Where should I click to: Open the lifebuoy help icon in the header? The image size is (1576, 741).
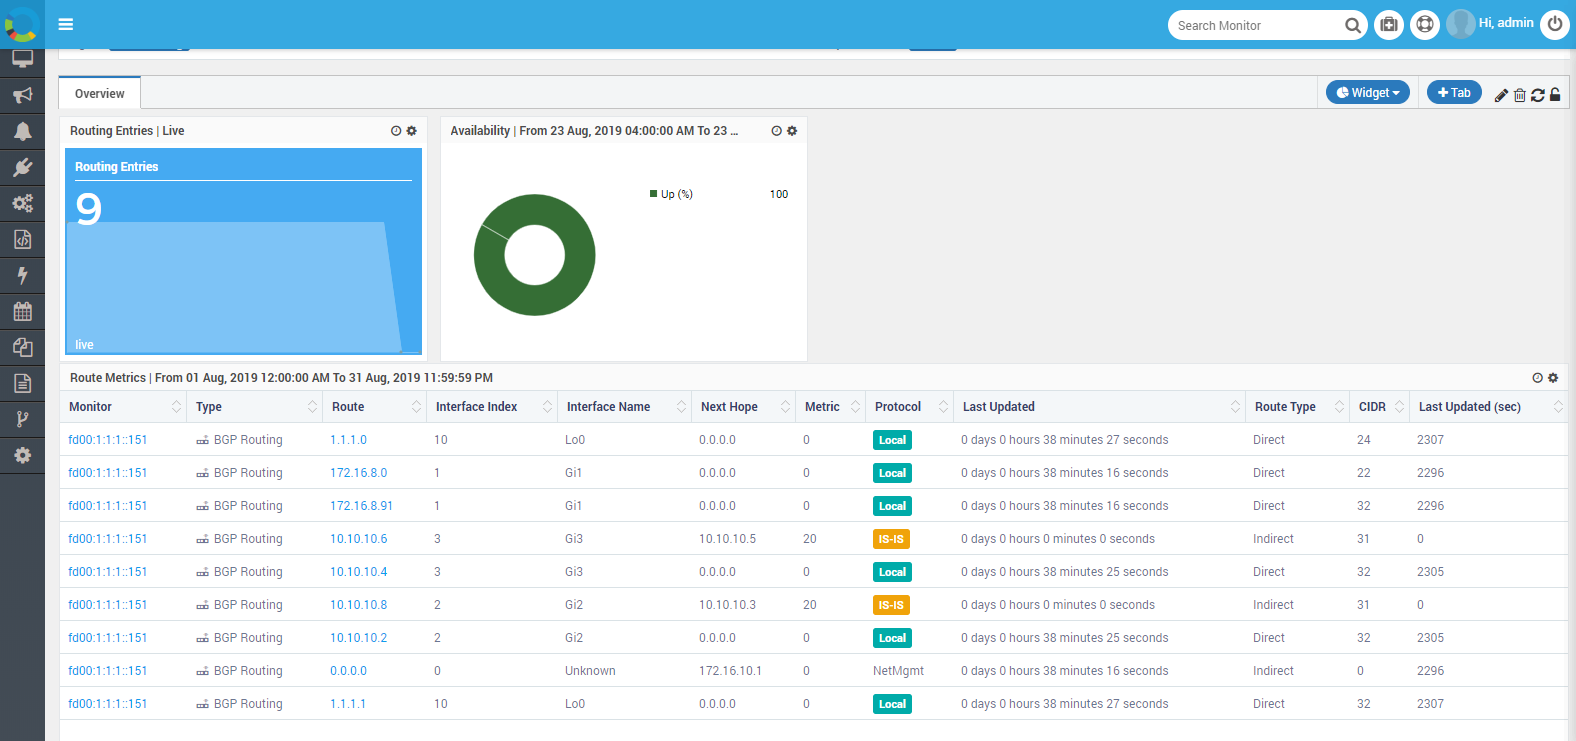pos(1425,24)
